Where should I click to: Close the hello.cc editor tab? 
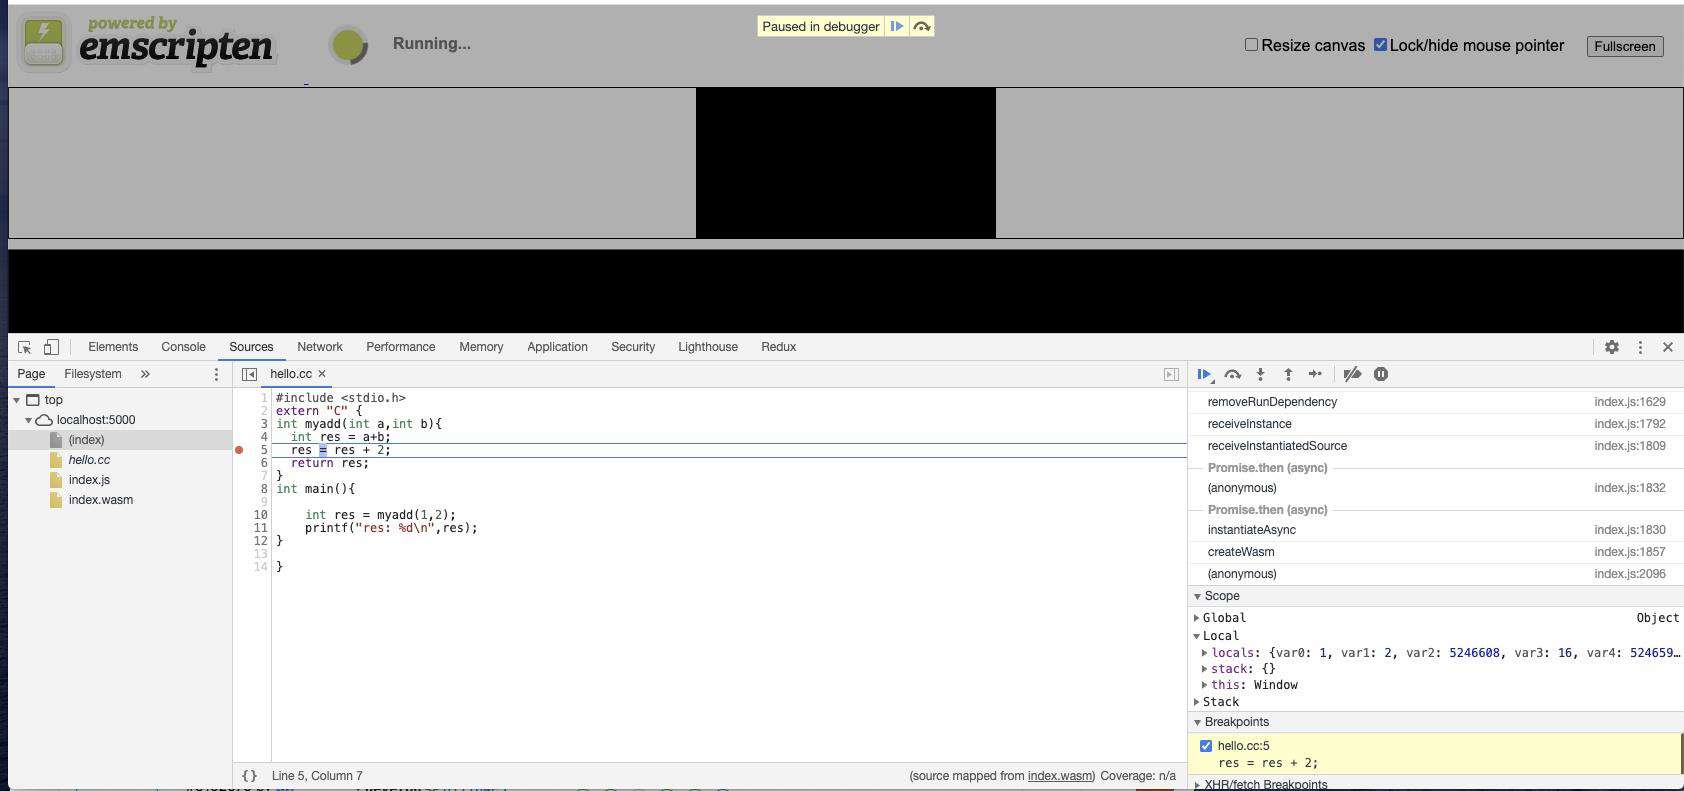point(322,374)
